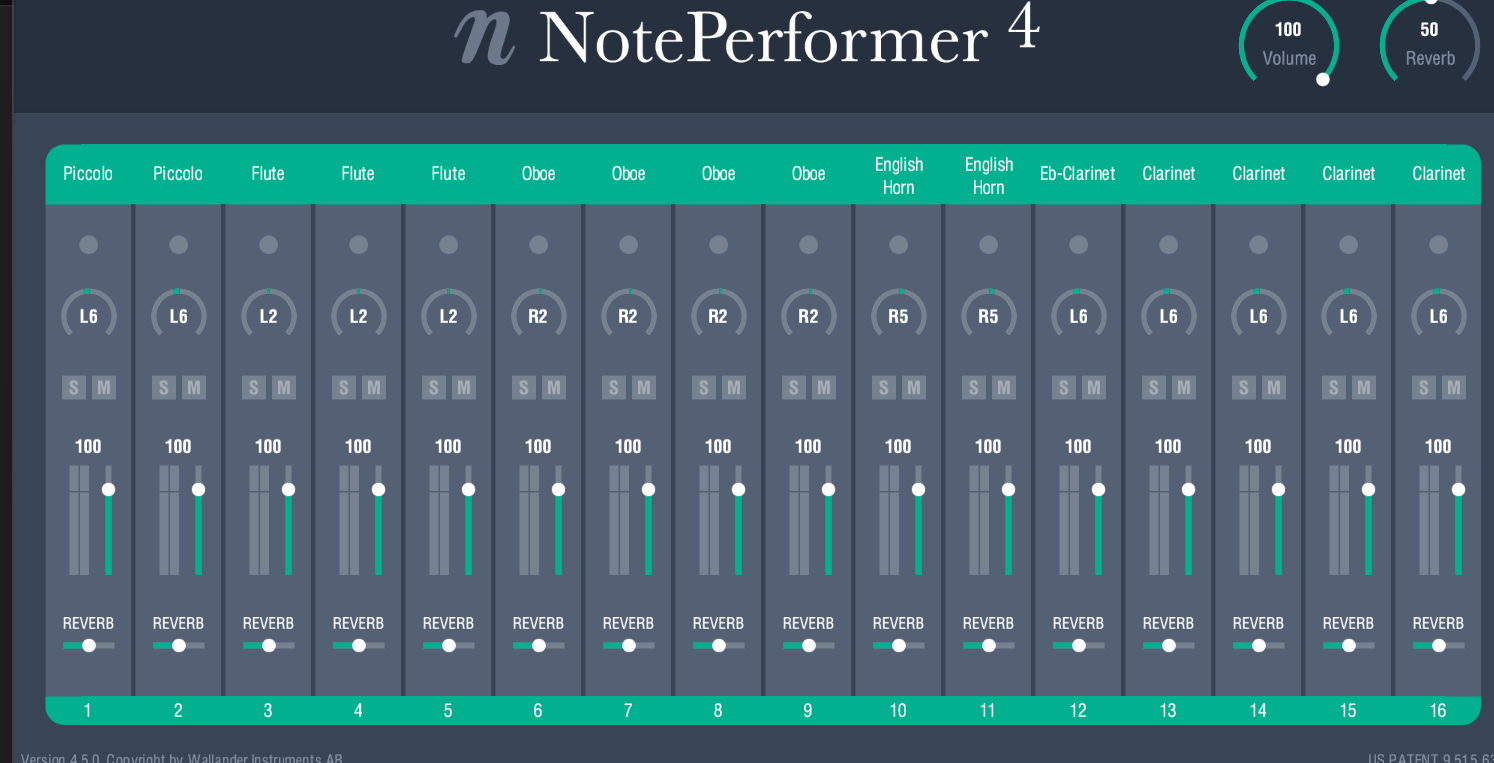
Task: Click the volume fader handle on channel 7
Action: [649, 489]
